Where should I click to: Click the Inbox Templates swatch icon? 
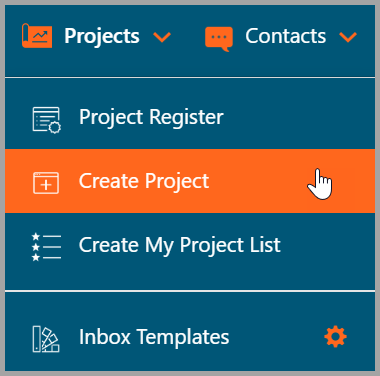46,339
